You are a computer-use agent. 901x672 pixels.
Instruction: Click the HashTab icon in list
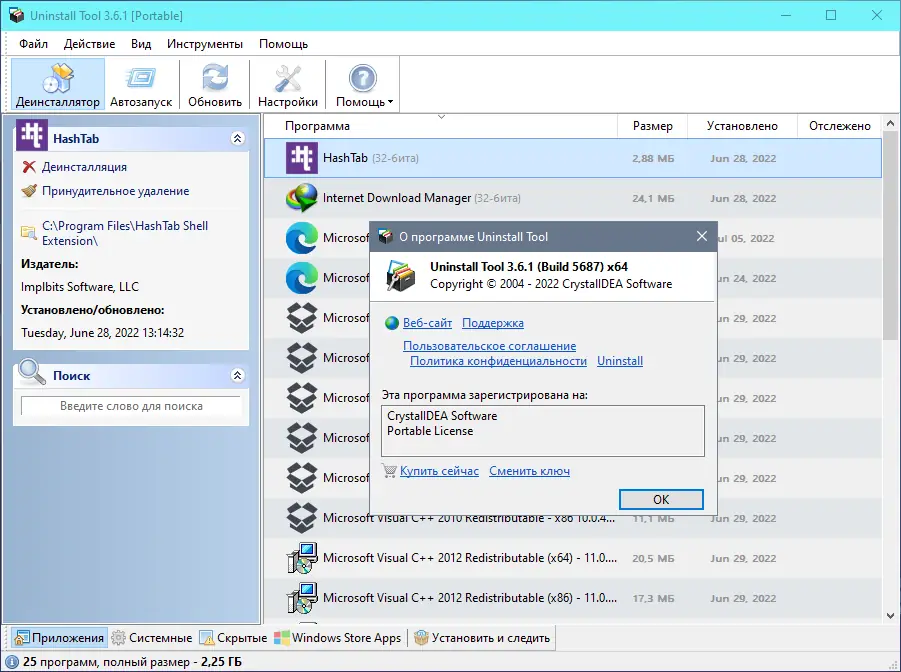[302, 158]
